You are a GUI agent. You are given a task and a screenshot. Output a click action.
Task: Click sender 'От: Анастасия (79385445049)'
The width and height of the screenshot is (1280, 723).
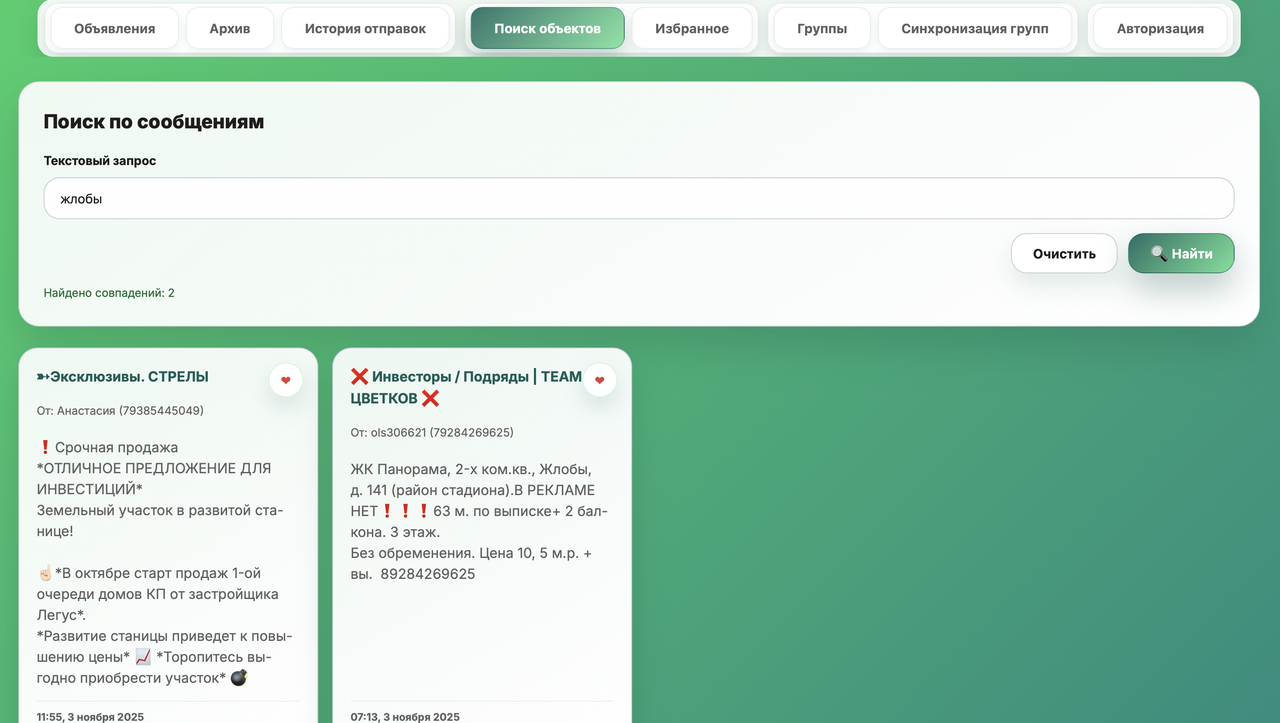(121, 410)
